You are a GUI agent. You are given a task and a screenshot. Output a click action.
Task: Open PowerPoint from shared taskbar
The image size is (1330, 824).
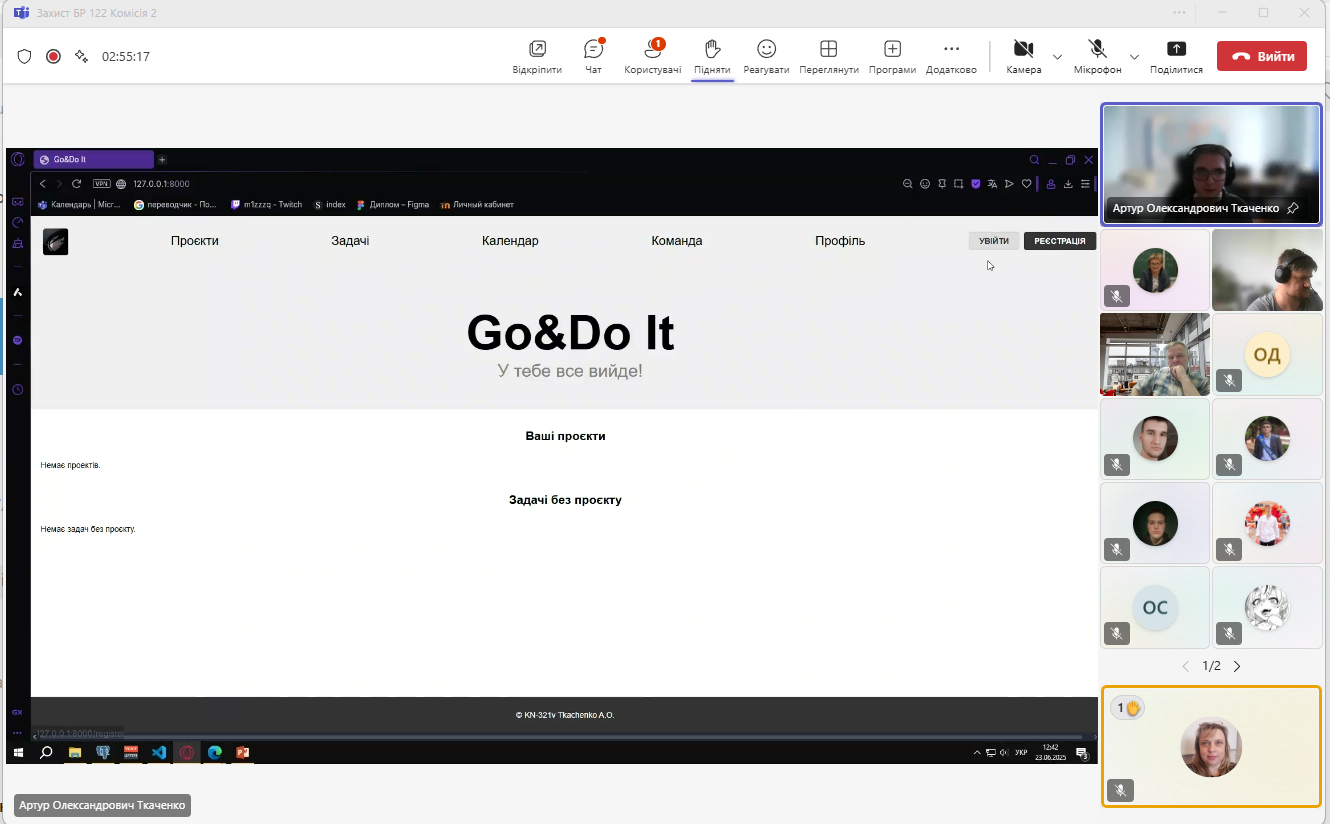[x=242, y=752]
